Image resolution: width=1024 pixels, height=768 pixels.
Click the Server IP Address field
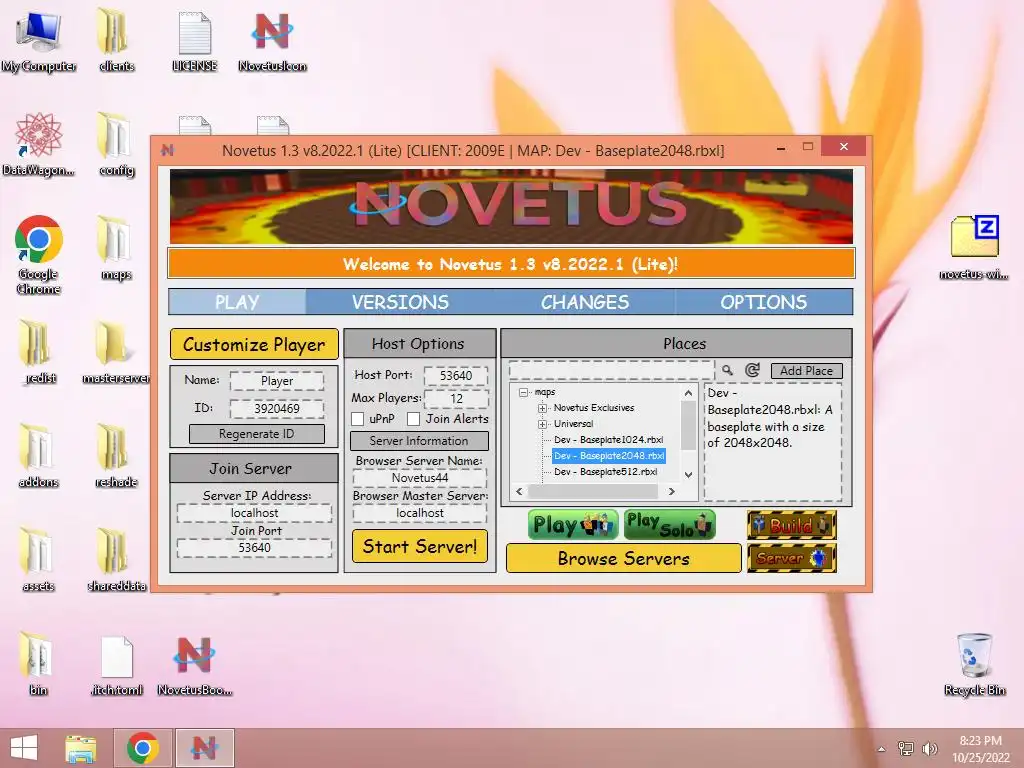[x=254, y=513]
